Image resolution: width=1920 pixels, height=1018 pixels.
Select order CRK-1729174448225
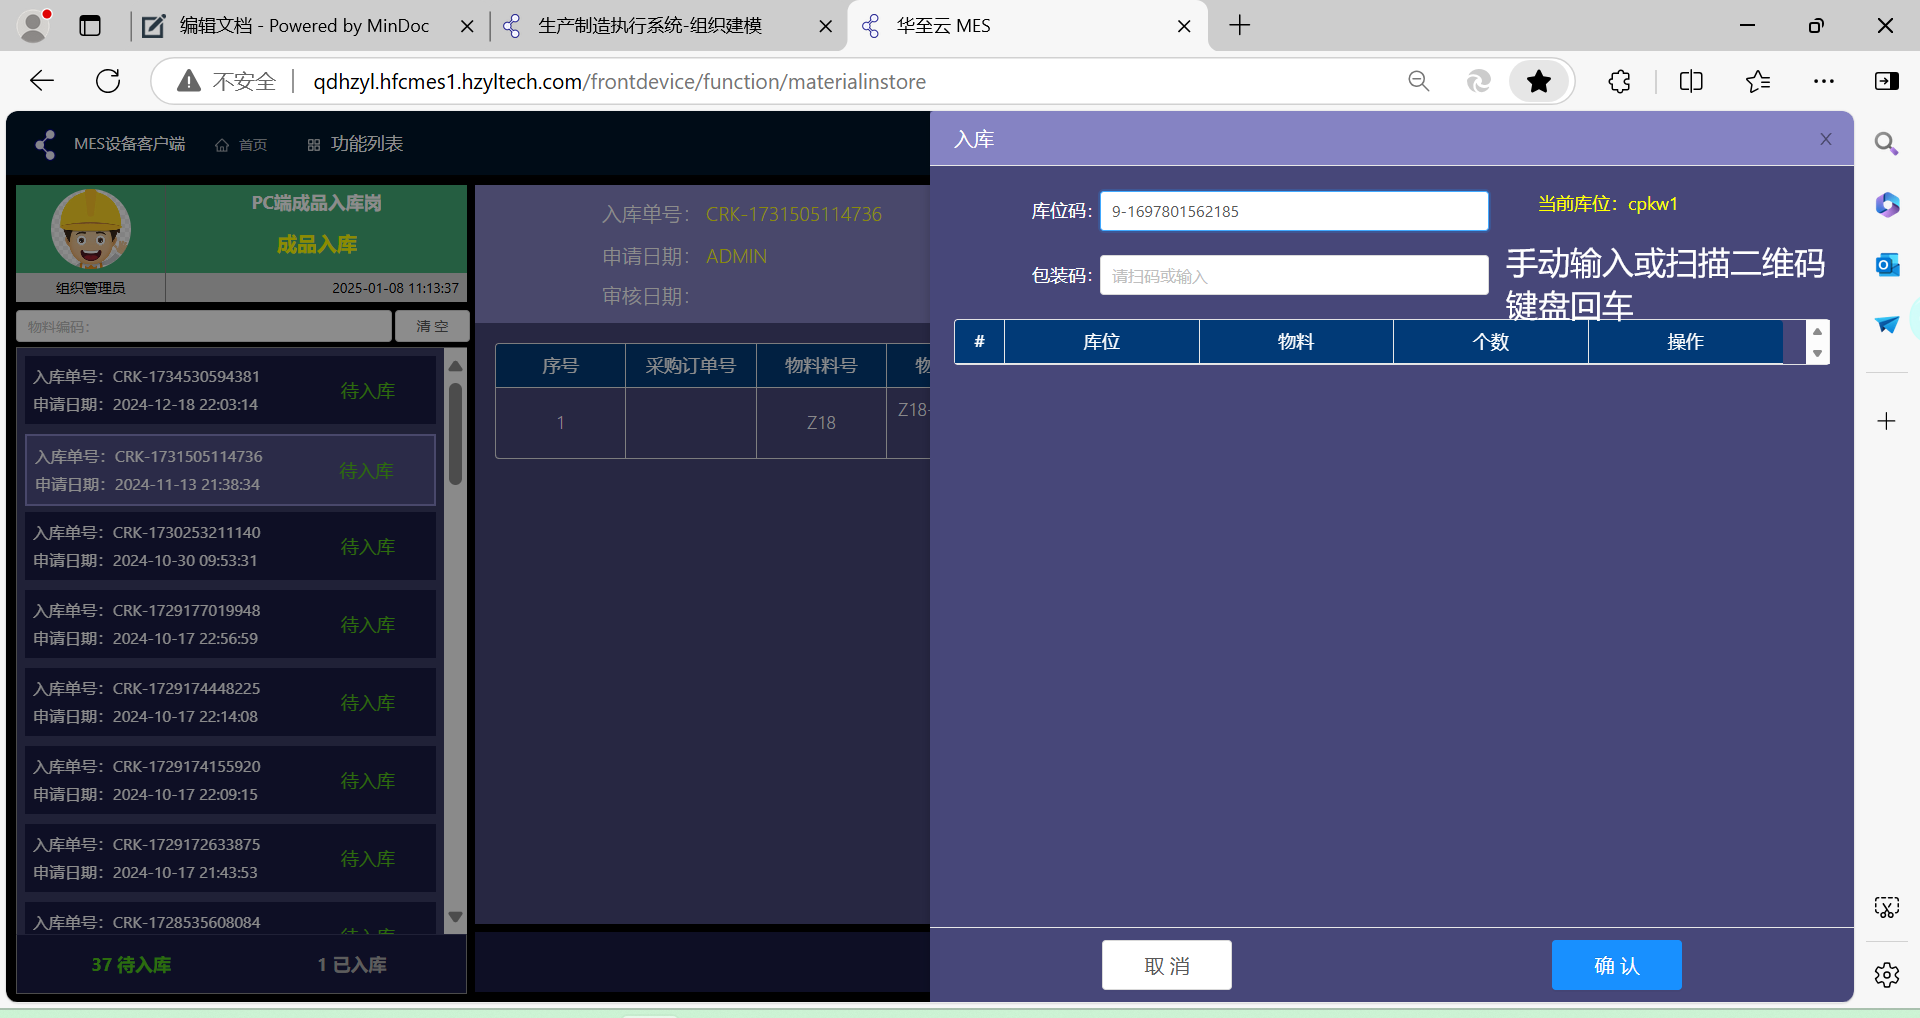(230, 702)
